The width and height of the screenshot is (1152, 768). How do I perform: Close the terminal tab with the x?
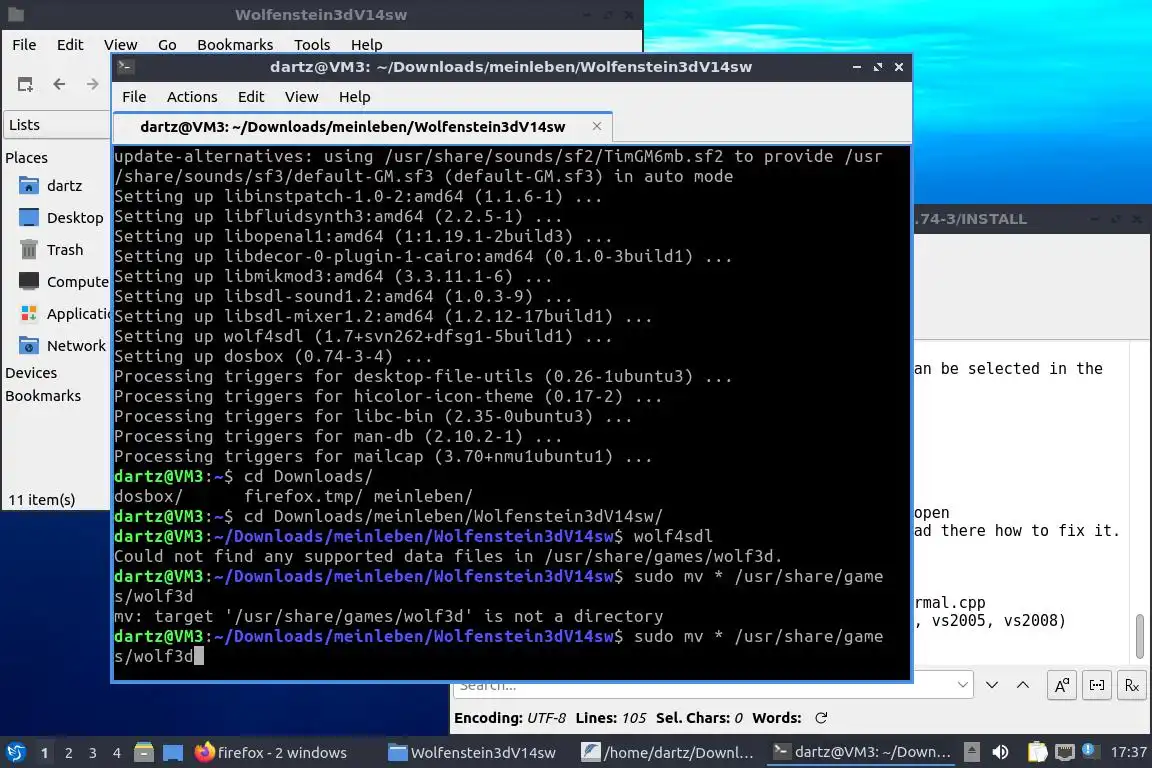pyautogui.click(x=597, y=126)
